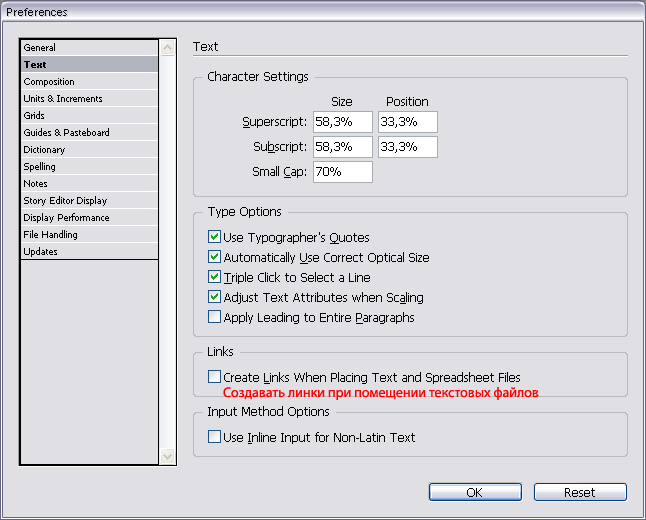Switch to Composition preferences
Screen dimensions: 646x520
[89, 82]
